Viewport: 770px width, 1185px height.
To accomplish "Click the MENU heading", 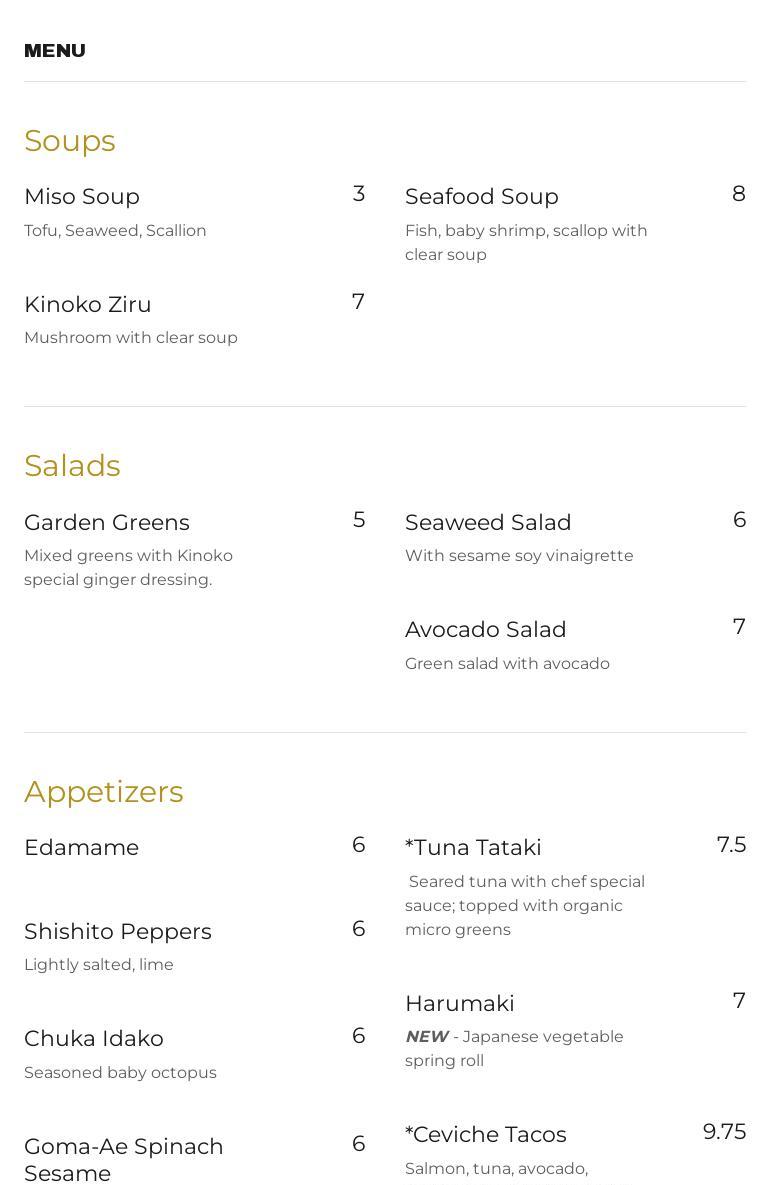I will coord(55,51).
